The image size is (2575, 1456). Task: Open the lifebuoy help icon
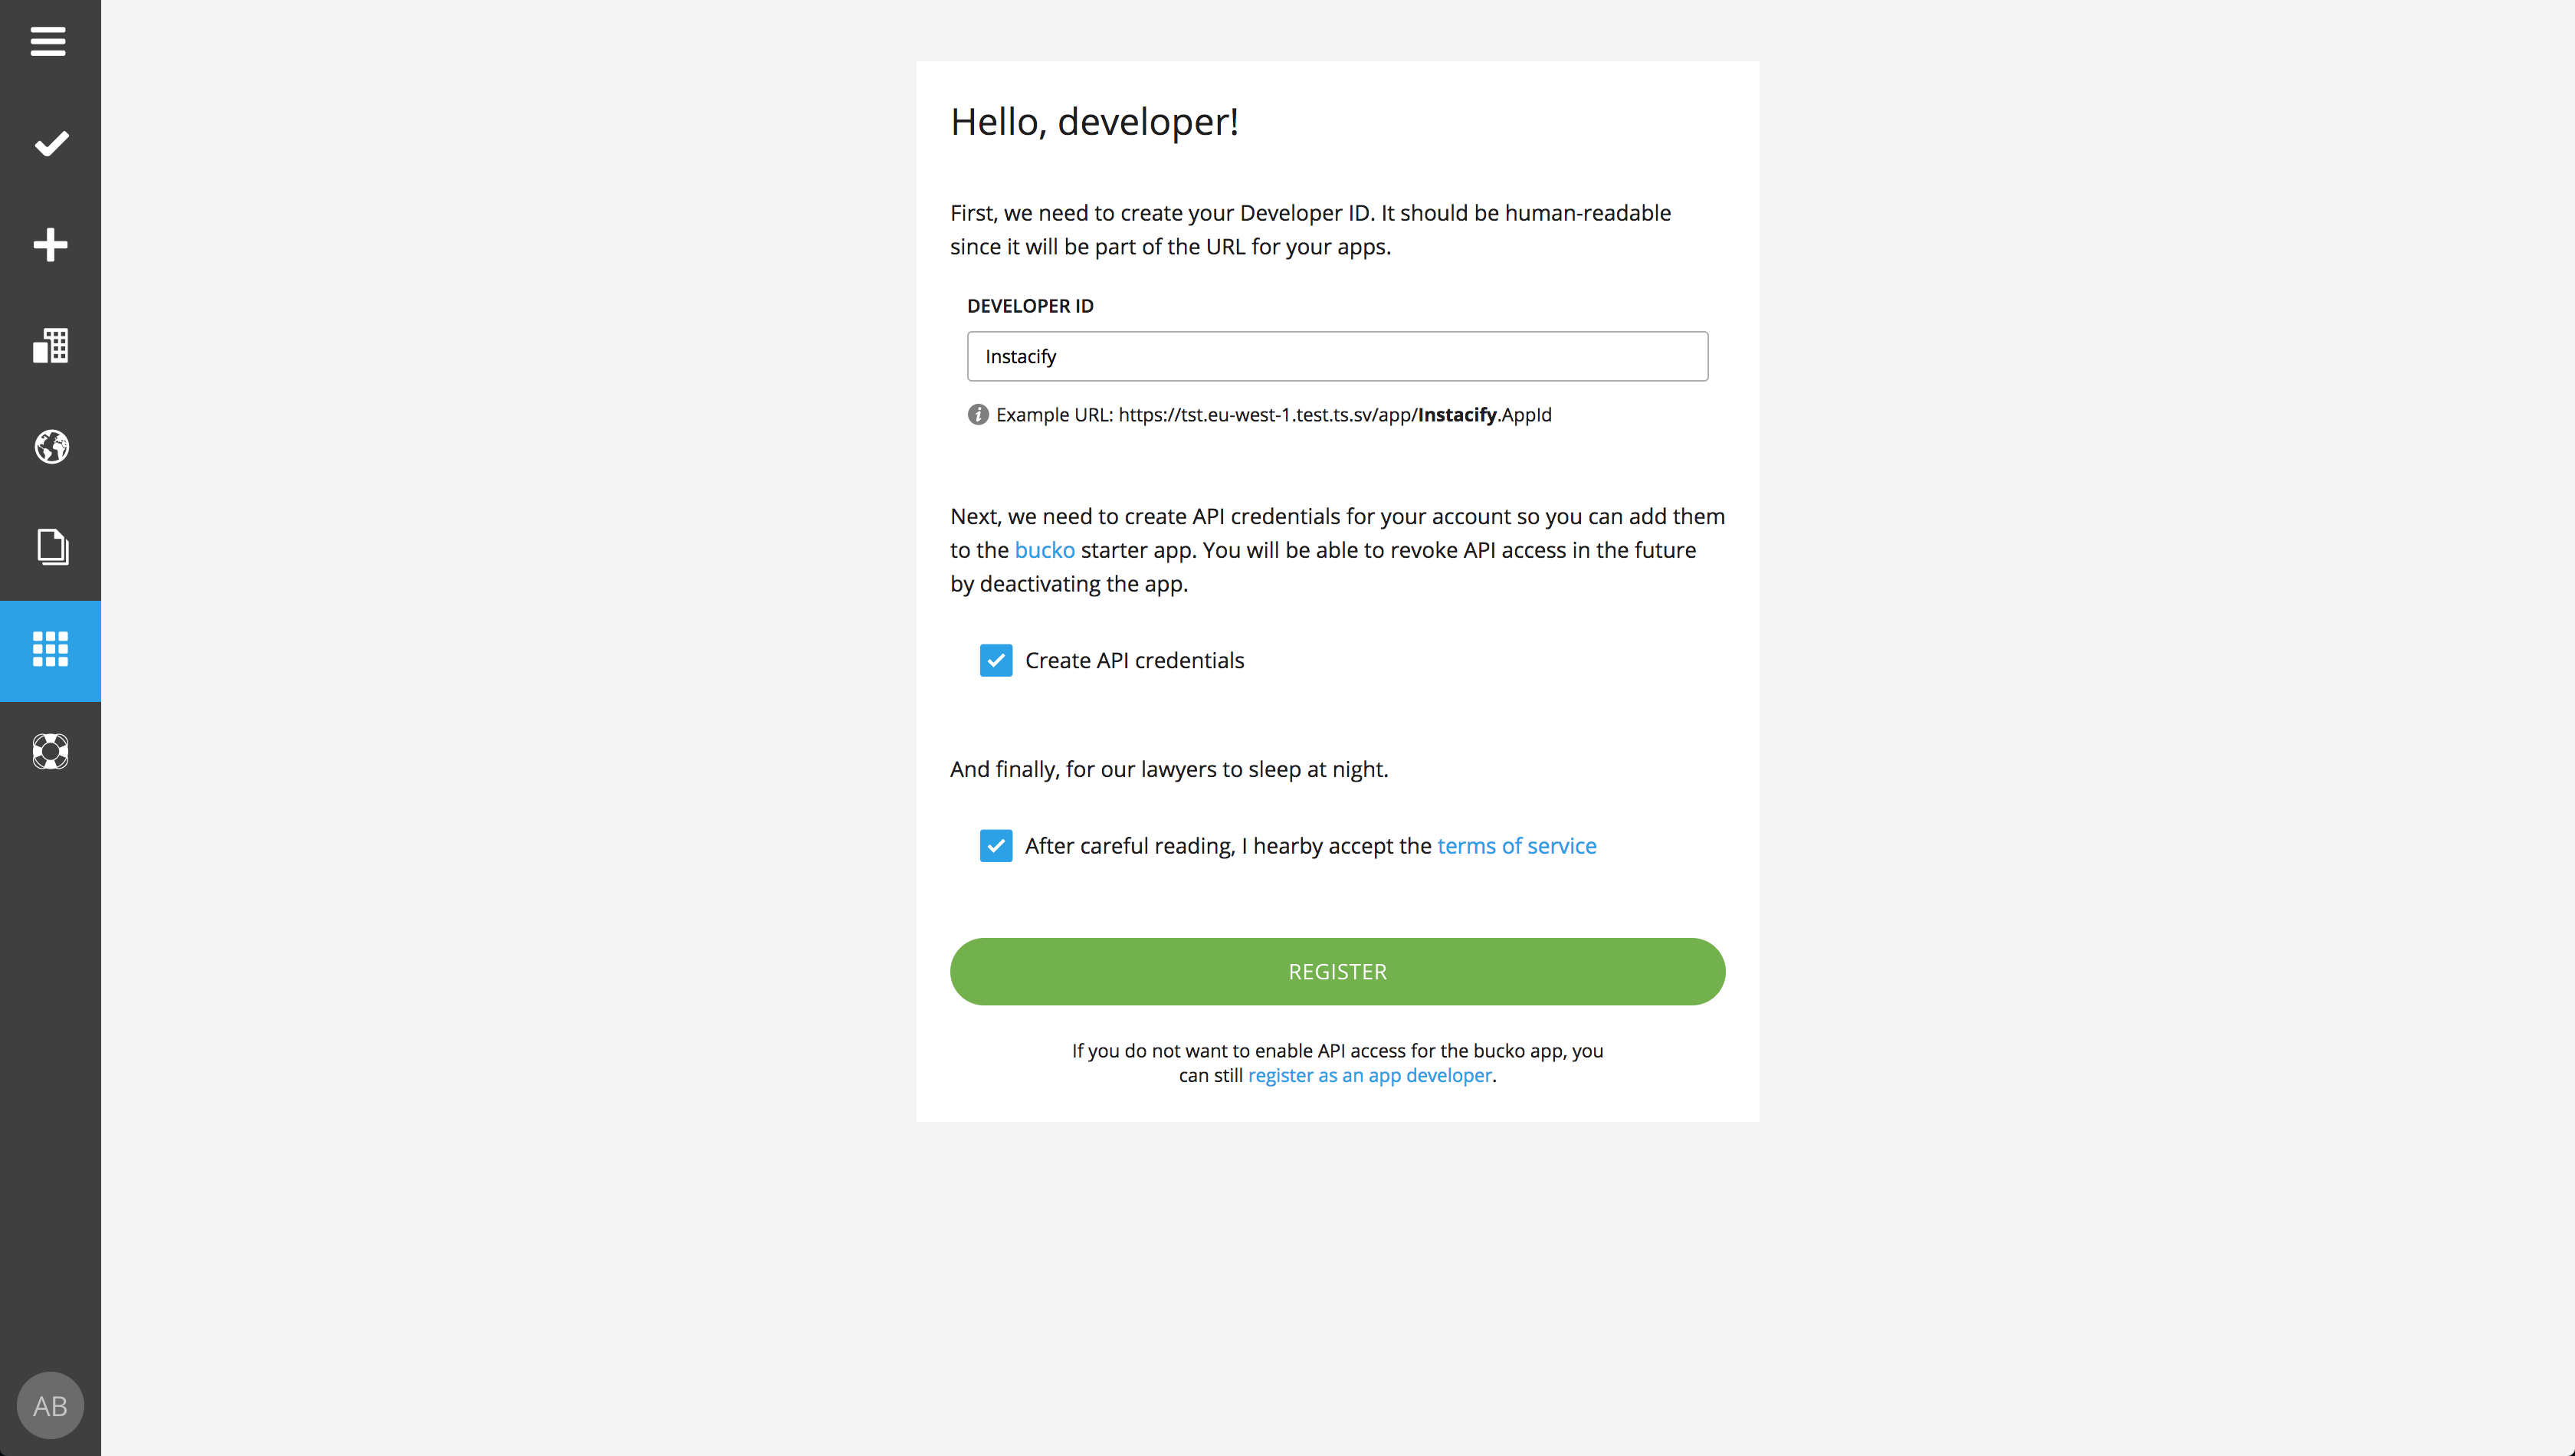click(50, 751)
